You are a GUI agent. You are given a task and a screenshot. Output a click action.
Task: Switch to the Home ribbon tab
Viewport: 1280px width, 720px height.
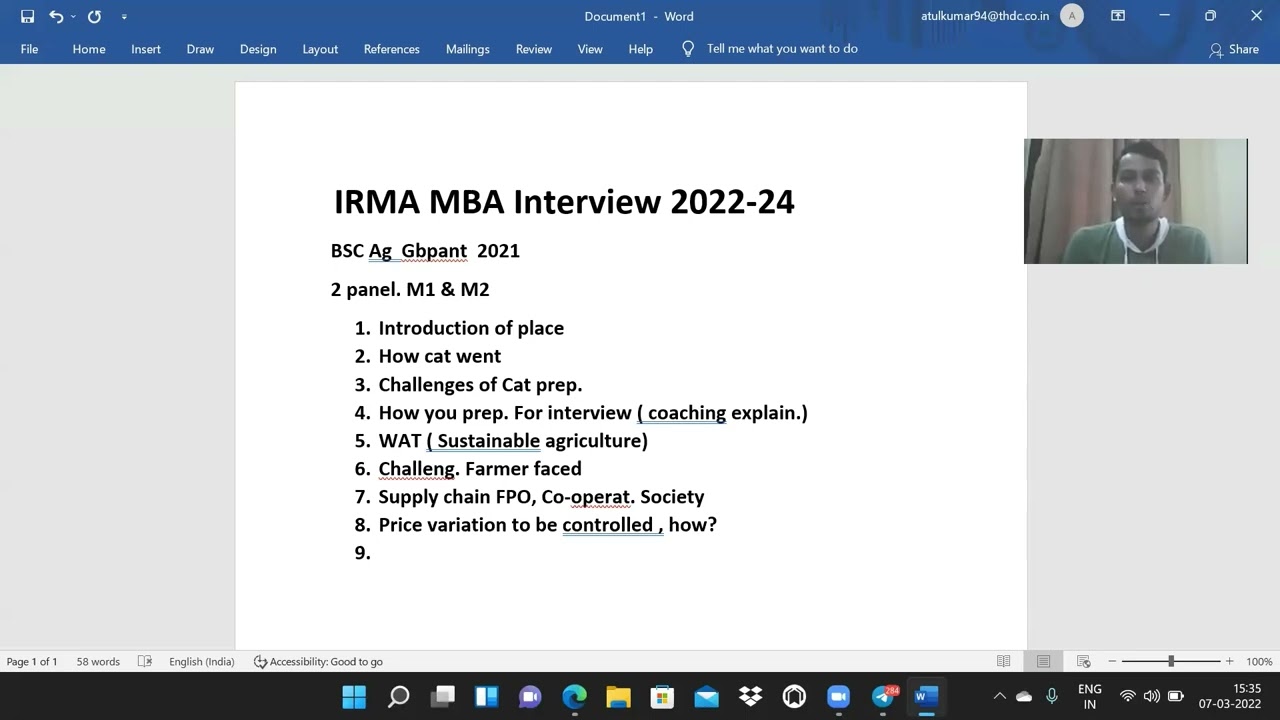pos(89,49)
